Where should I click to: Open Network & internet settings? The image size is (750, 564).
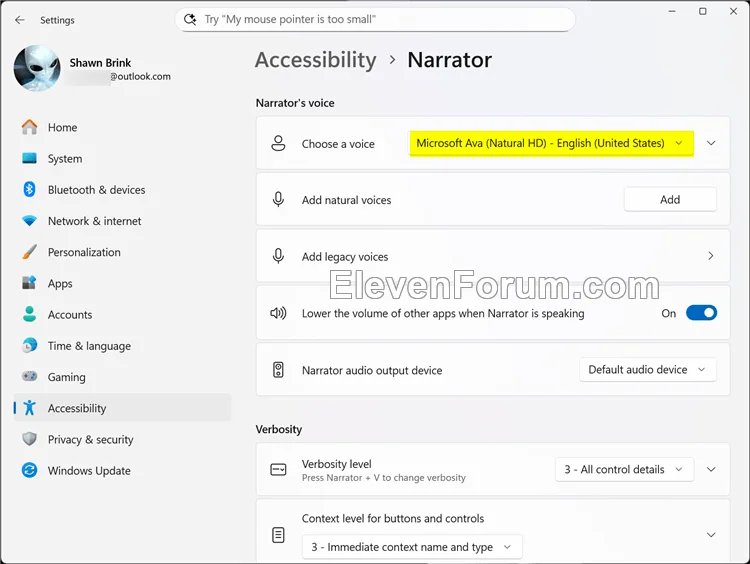tap(122, 221)
